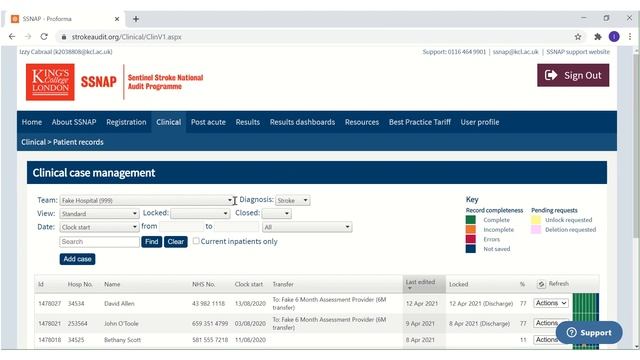This screenshot has width=640, height=360.
Task: Tick the Current inpatients only checkbox
Action: pos(196,241)
